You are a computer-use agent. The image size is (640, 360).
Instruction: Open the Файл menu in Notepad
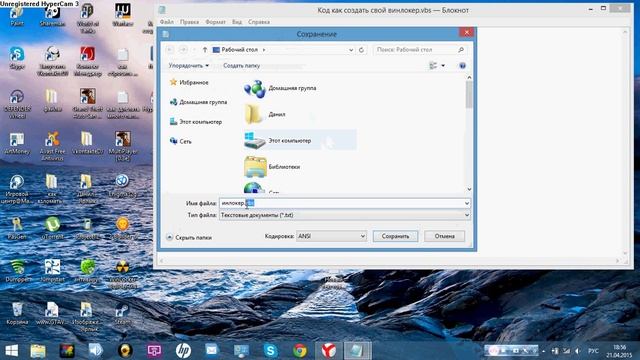167,22
